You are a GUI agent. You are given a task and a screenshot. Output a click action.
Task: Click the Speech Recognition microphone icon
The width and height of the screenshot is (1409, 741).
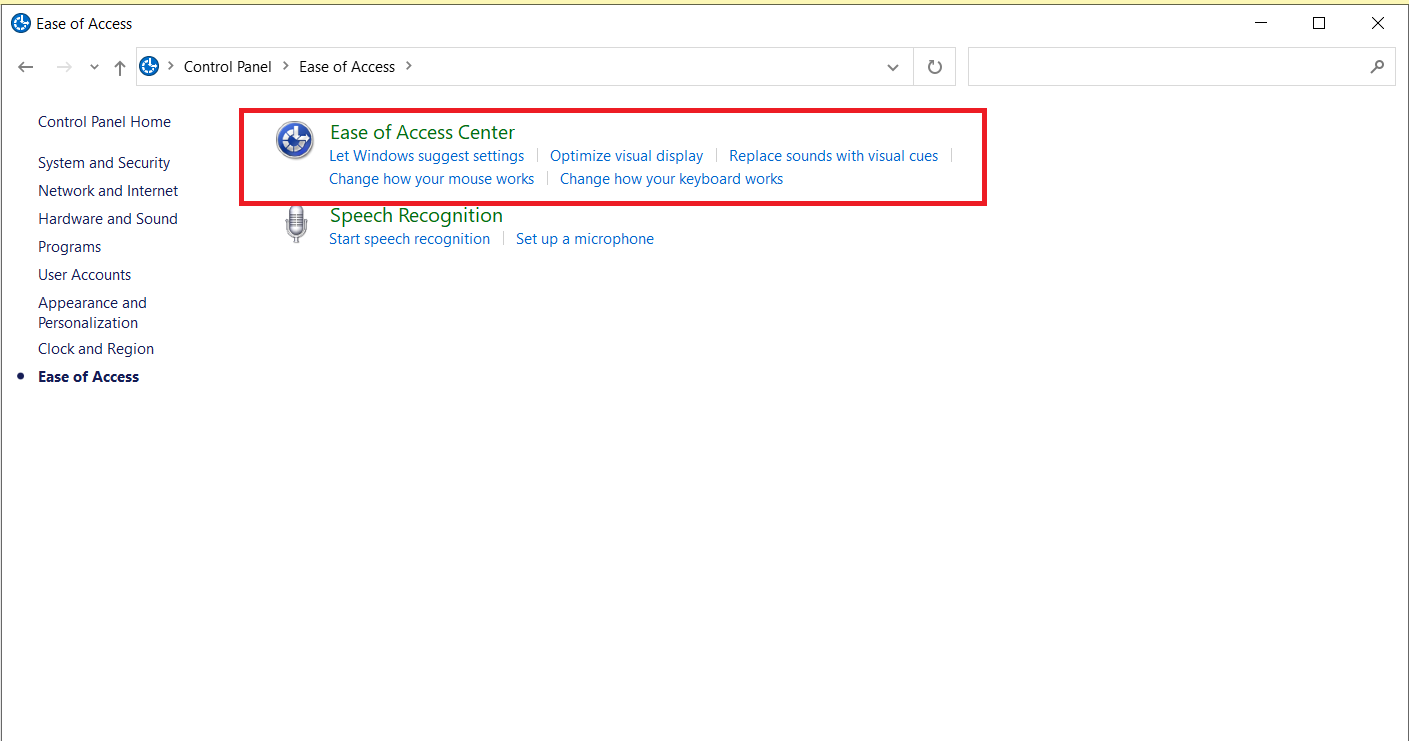[295, 224]
